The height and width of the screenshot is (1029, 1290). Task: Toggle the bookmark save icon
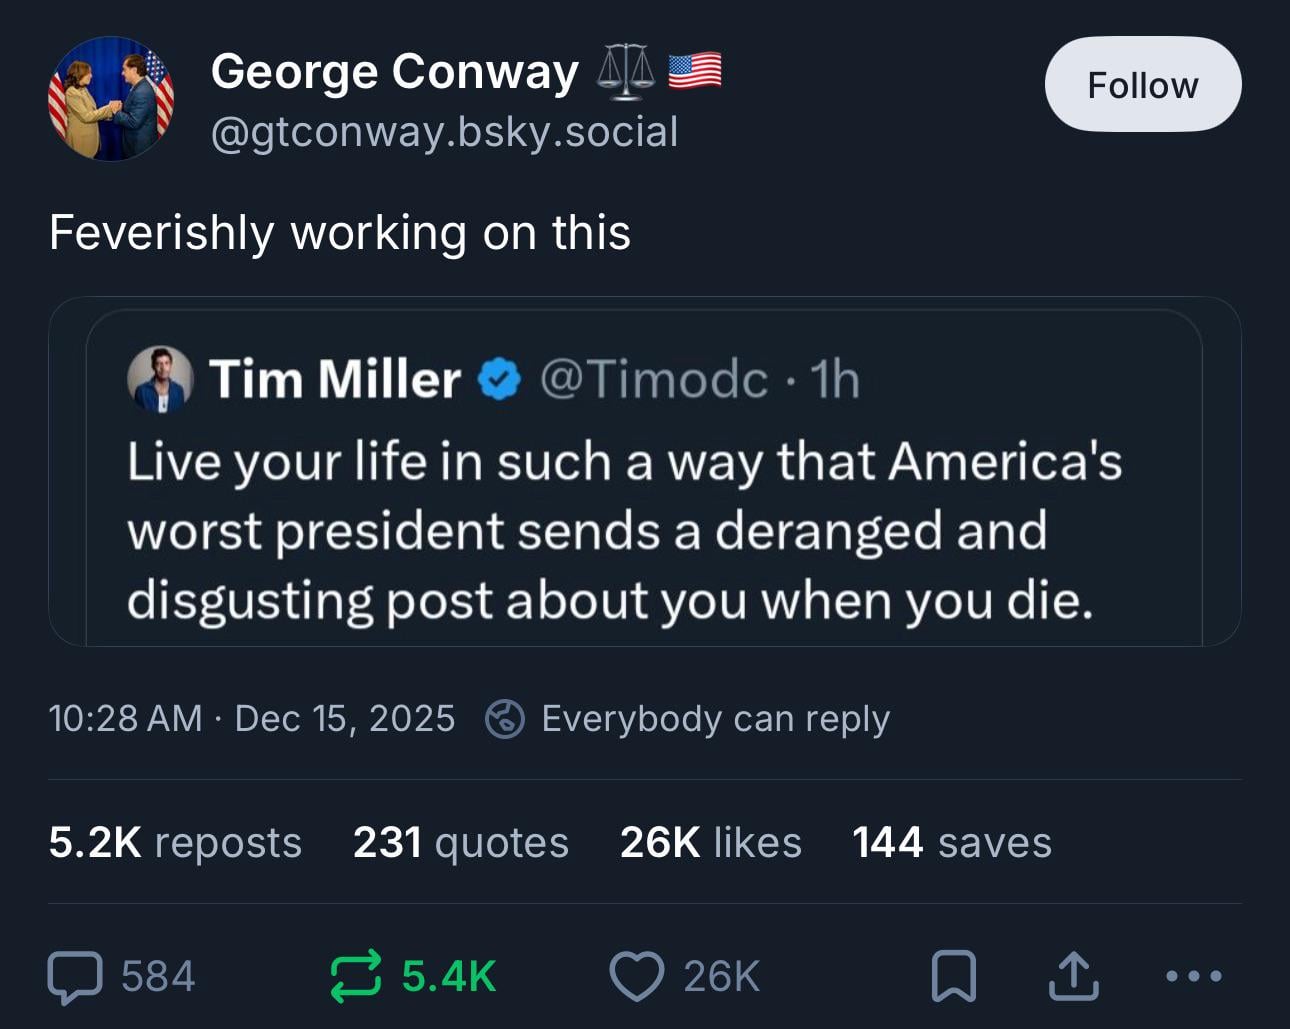click(953, 977)
